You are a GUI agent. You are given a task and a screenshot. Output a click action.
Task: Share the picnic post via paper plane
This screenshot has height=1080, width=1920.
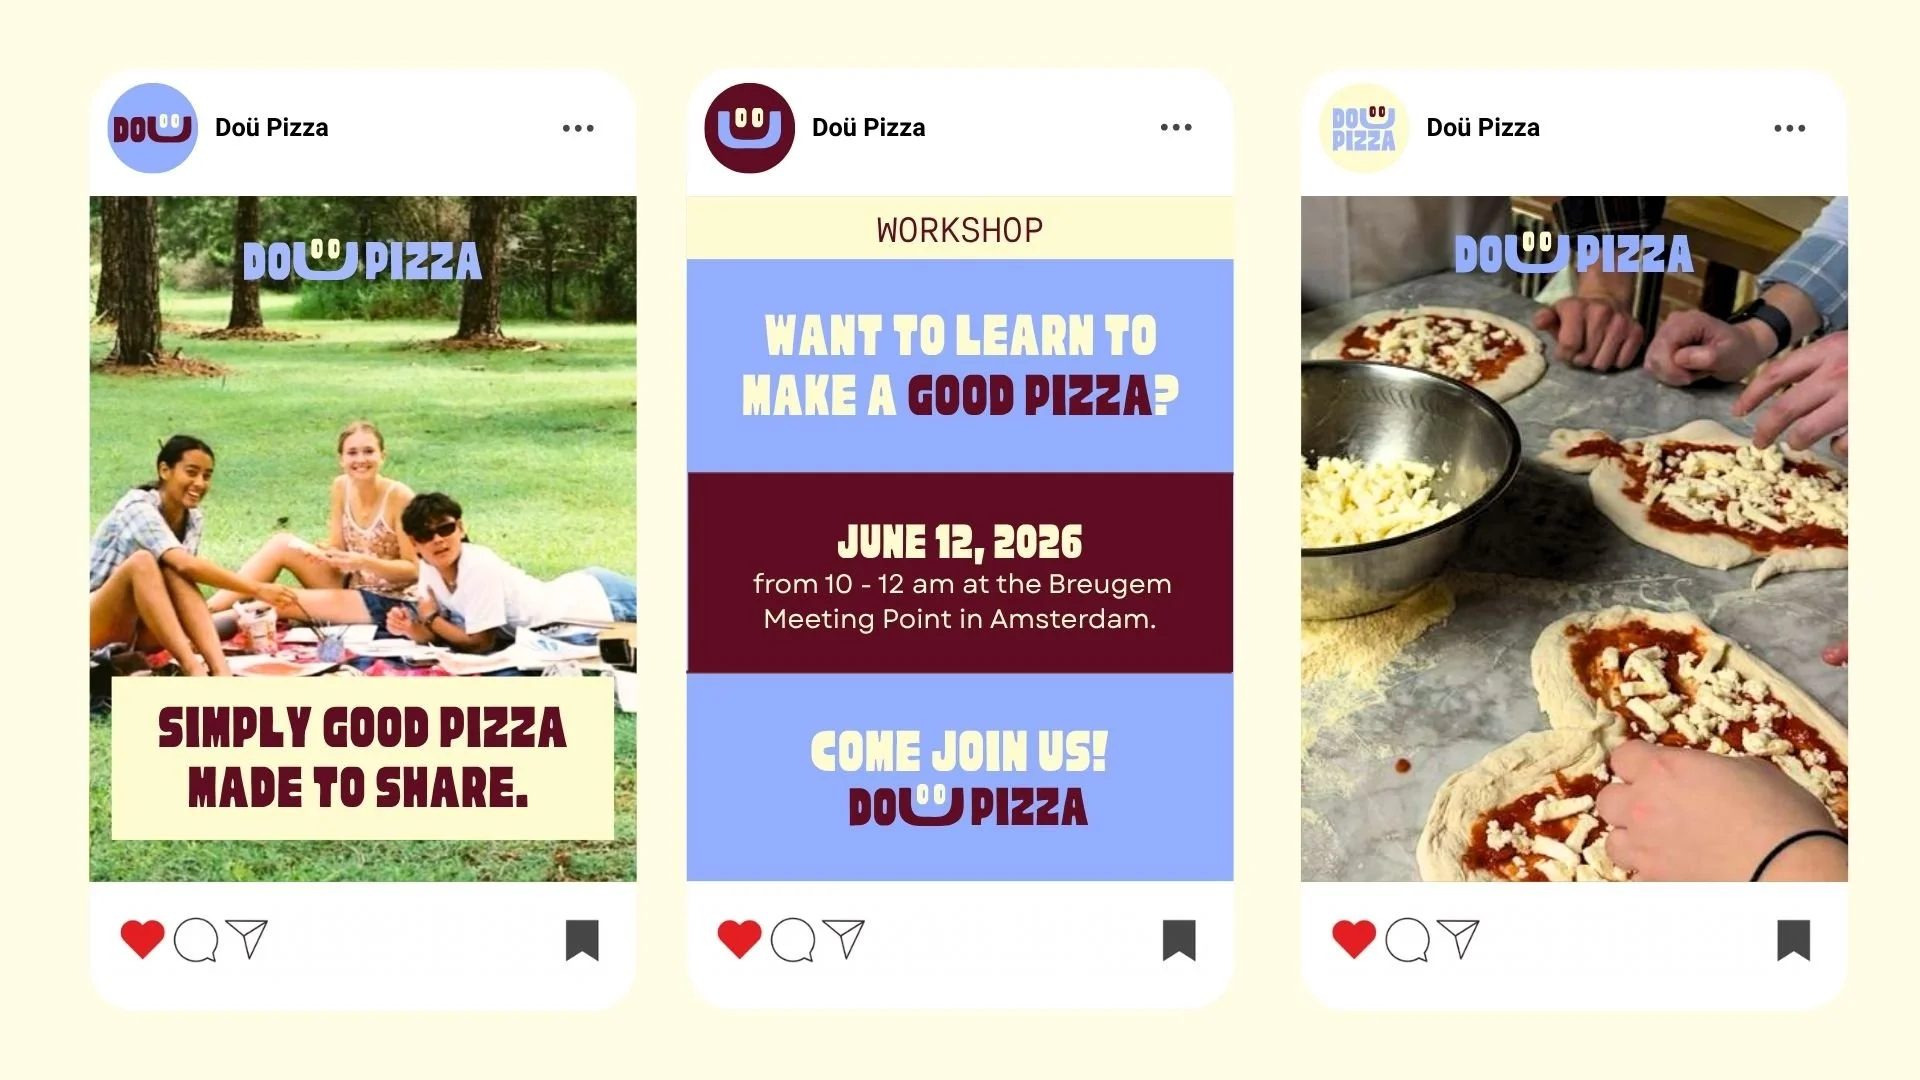tap(247, 938)
